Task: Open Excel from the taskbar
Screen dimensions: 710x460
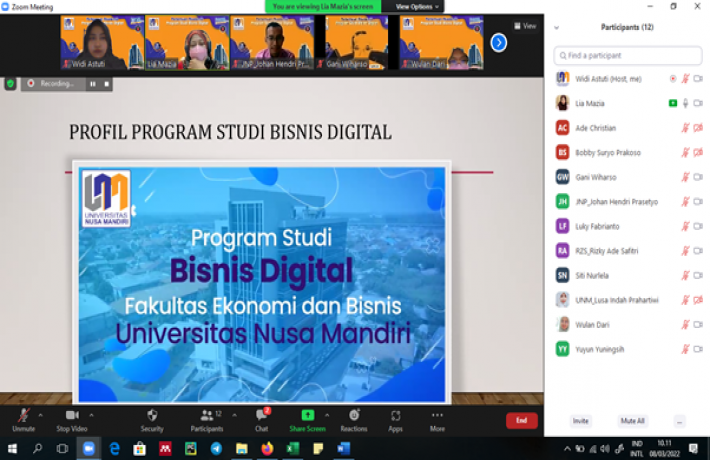Action: click(x=293, y=449)
